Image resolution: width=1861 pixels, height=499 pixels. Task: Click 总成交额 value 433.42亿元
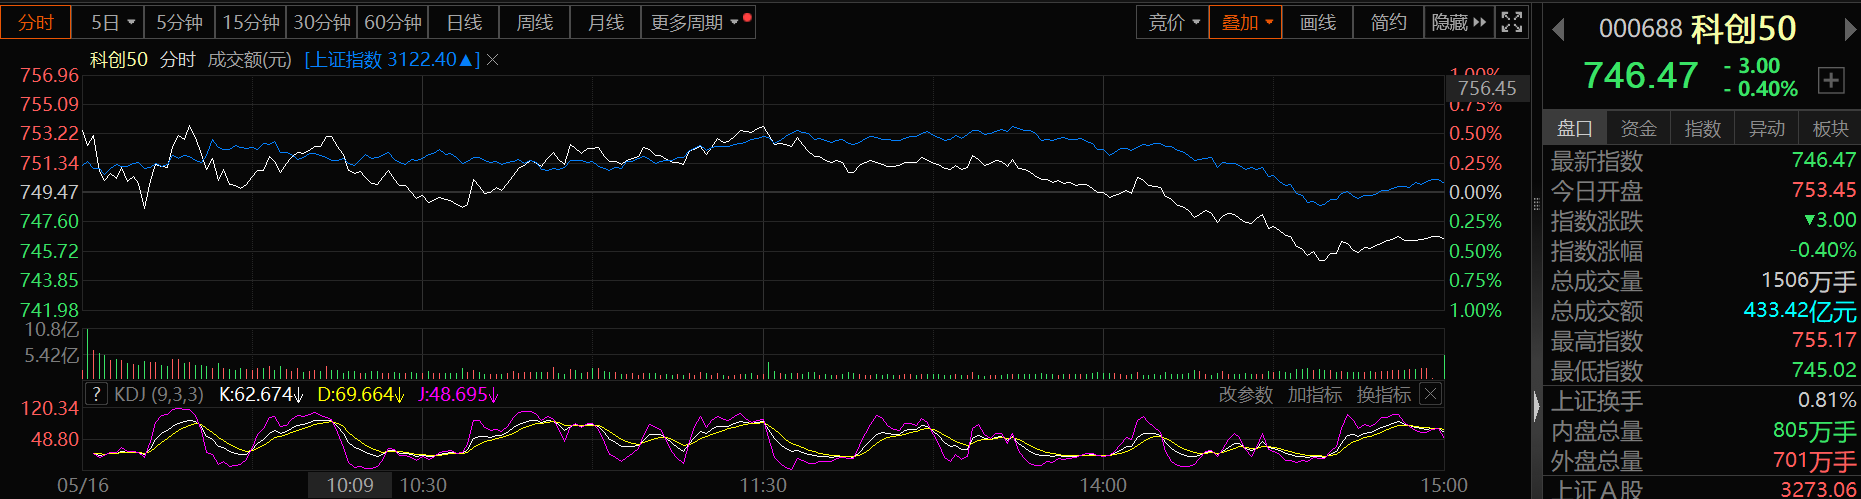click(1800, 311)
